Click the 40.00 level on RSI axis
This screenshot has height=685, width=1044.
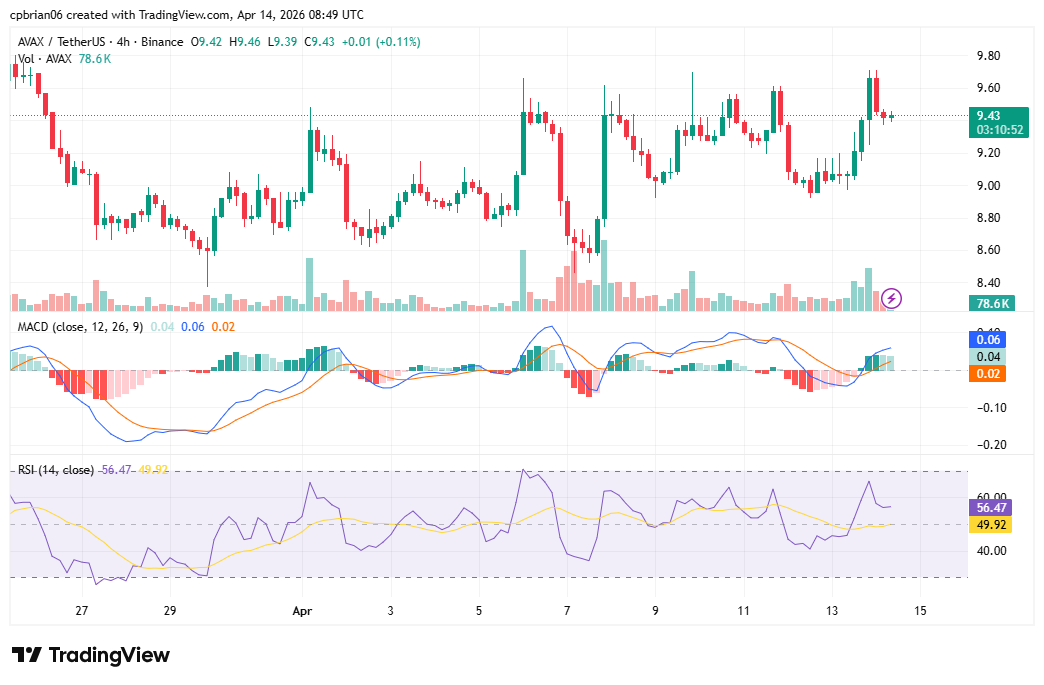click(990, 551)
